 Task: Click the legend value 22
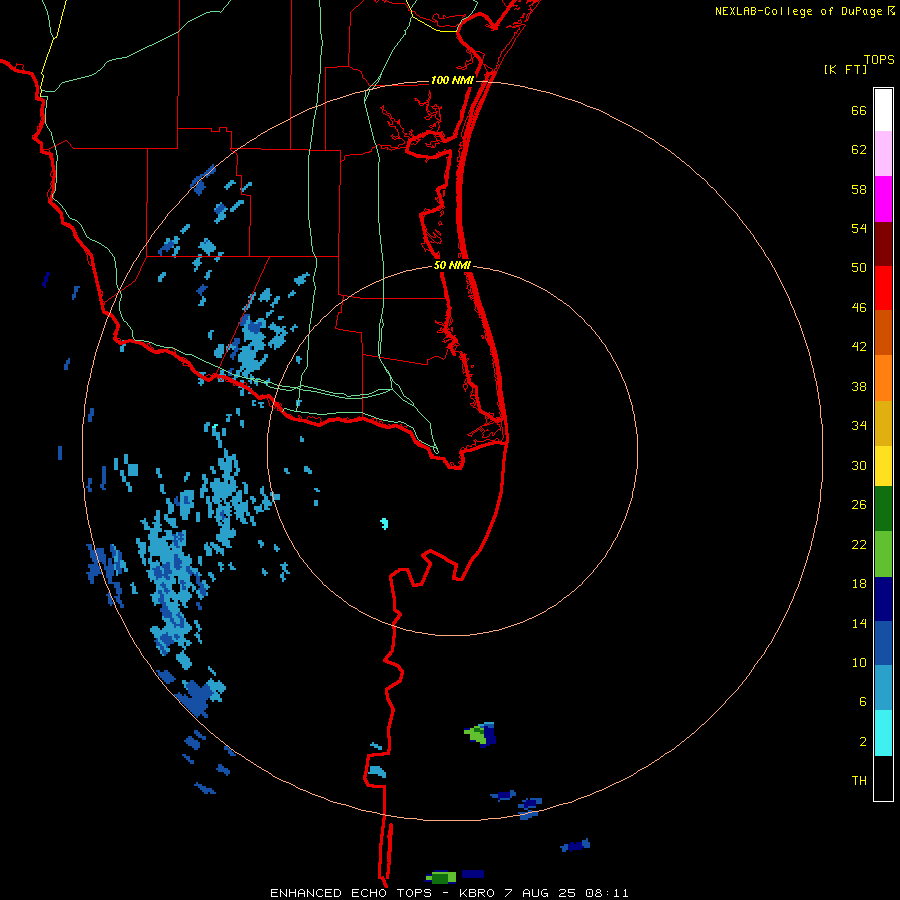859,545
